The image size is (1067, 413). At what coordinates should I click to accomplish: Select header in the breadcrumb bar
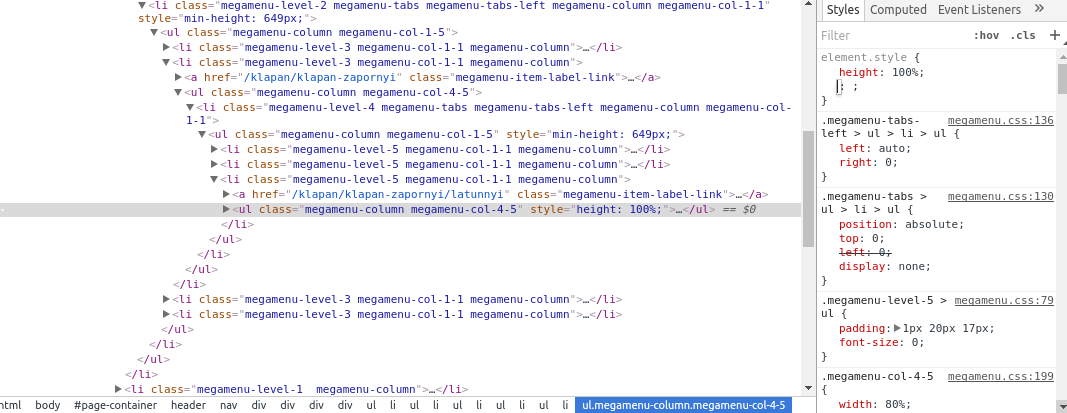click(188, 406)
